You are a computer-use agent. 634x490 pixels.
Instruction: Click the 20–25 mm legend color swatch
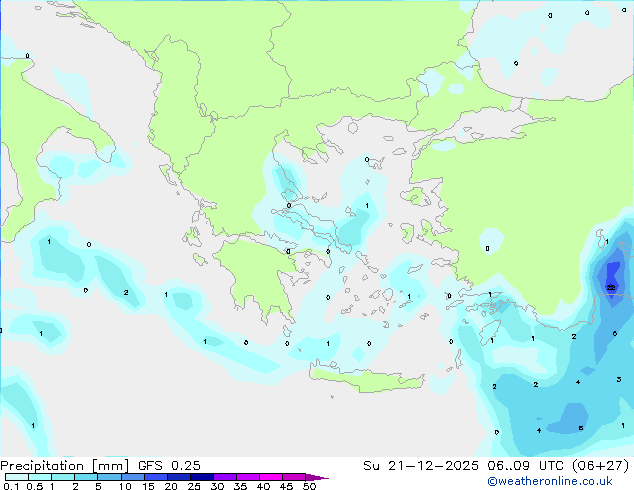pos(178,477)
